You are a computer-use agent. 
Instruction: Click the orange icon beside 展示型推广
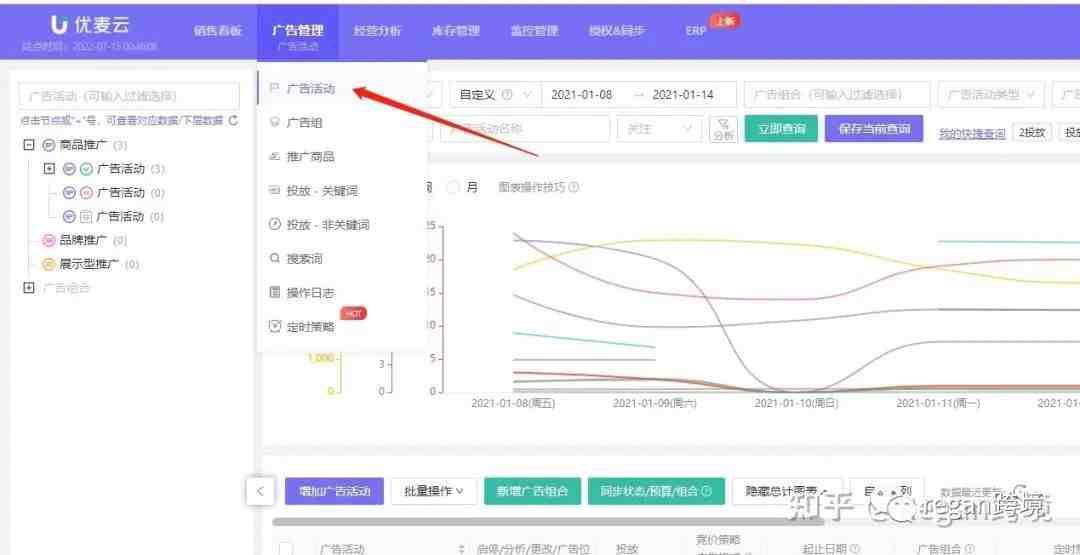coord(48,264)
